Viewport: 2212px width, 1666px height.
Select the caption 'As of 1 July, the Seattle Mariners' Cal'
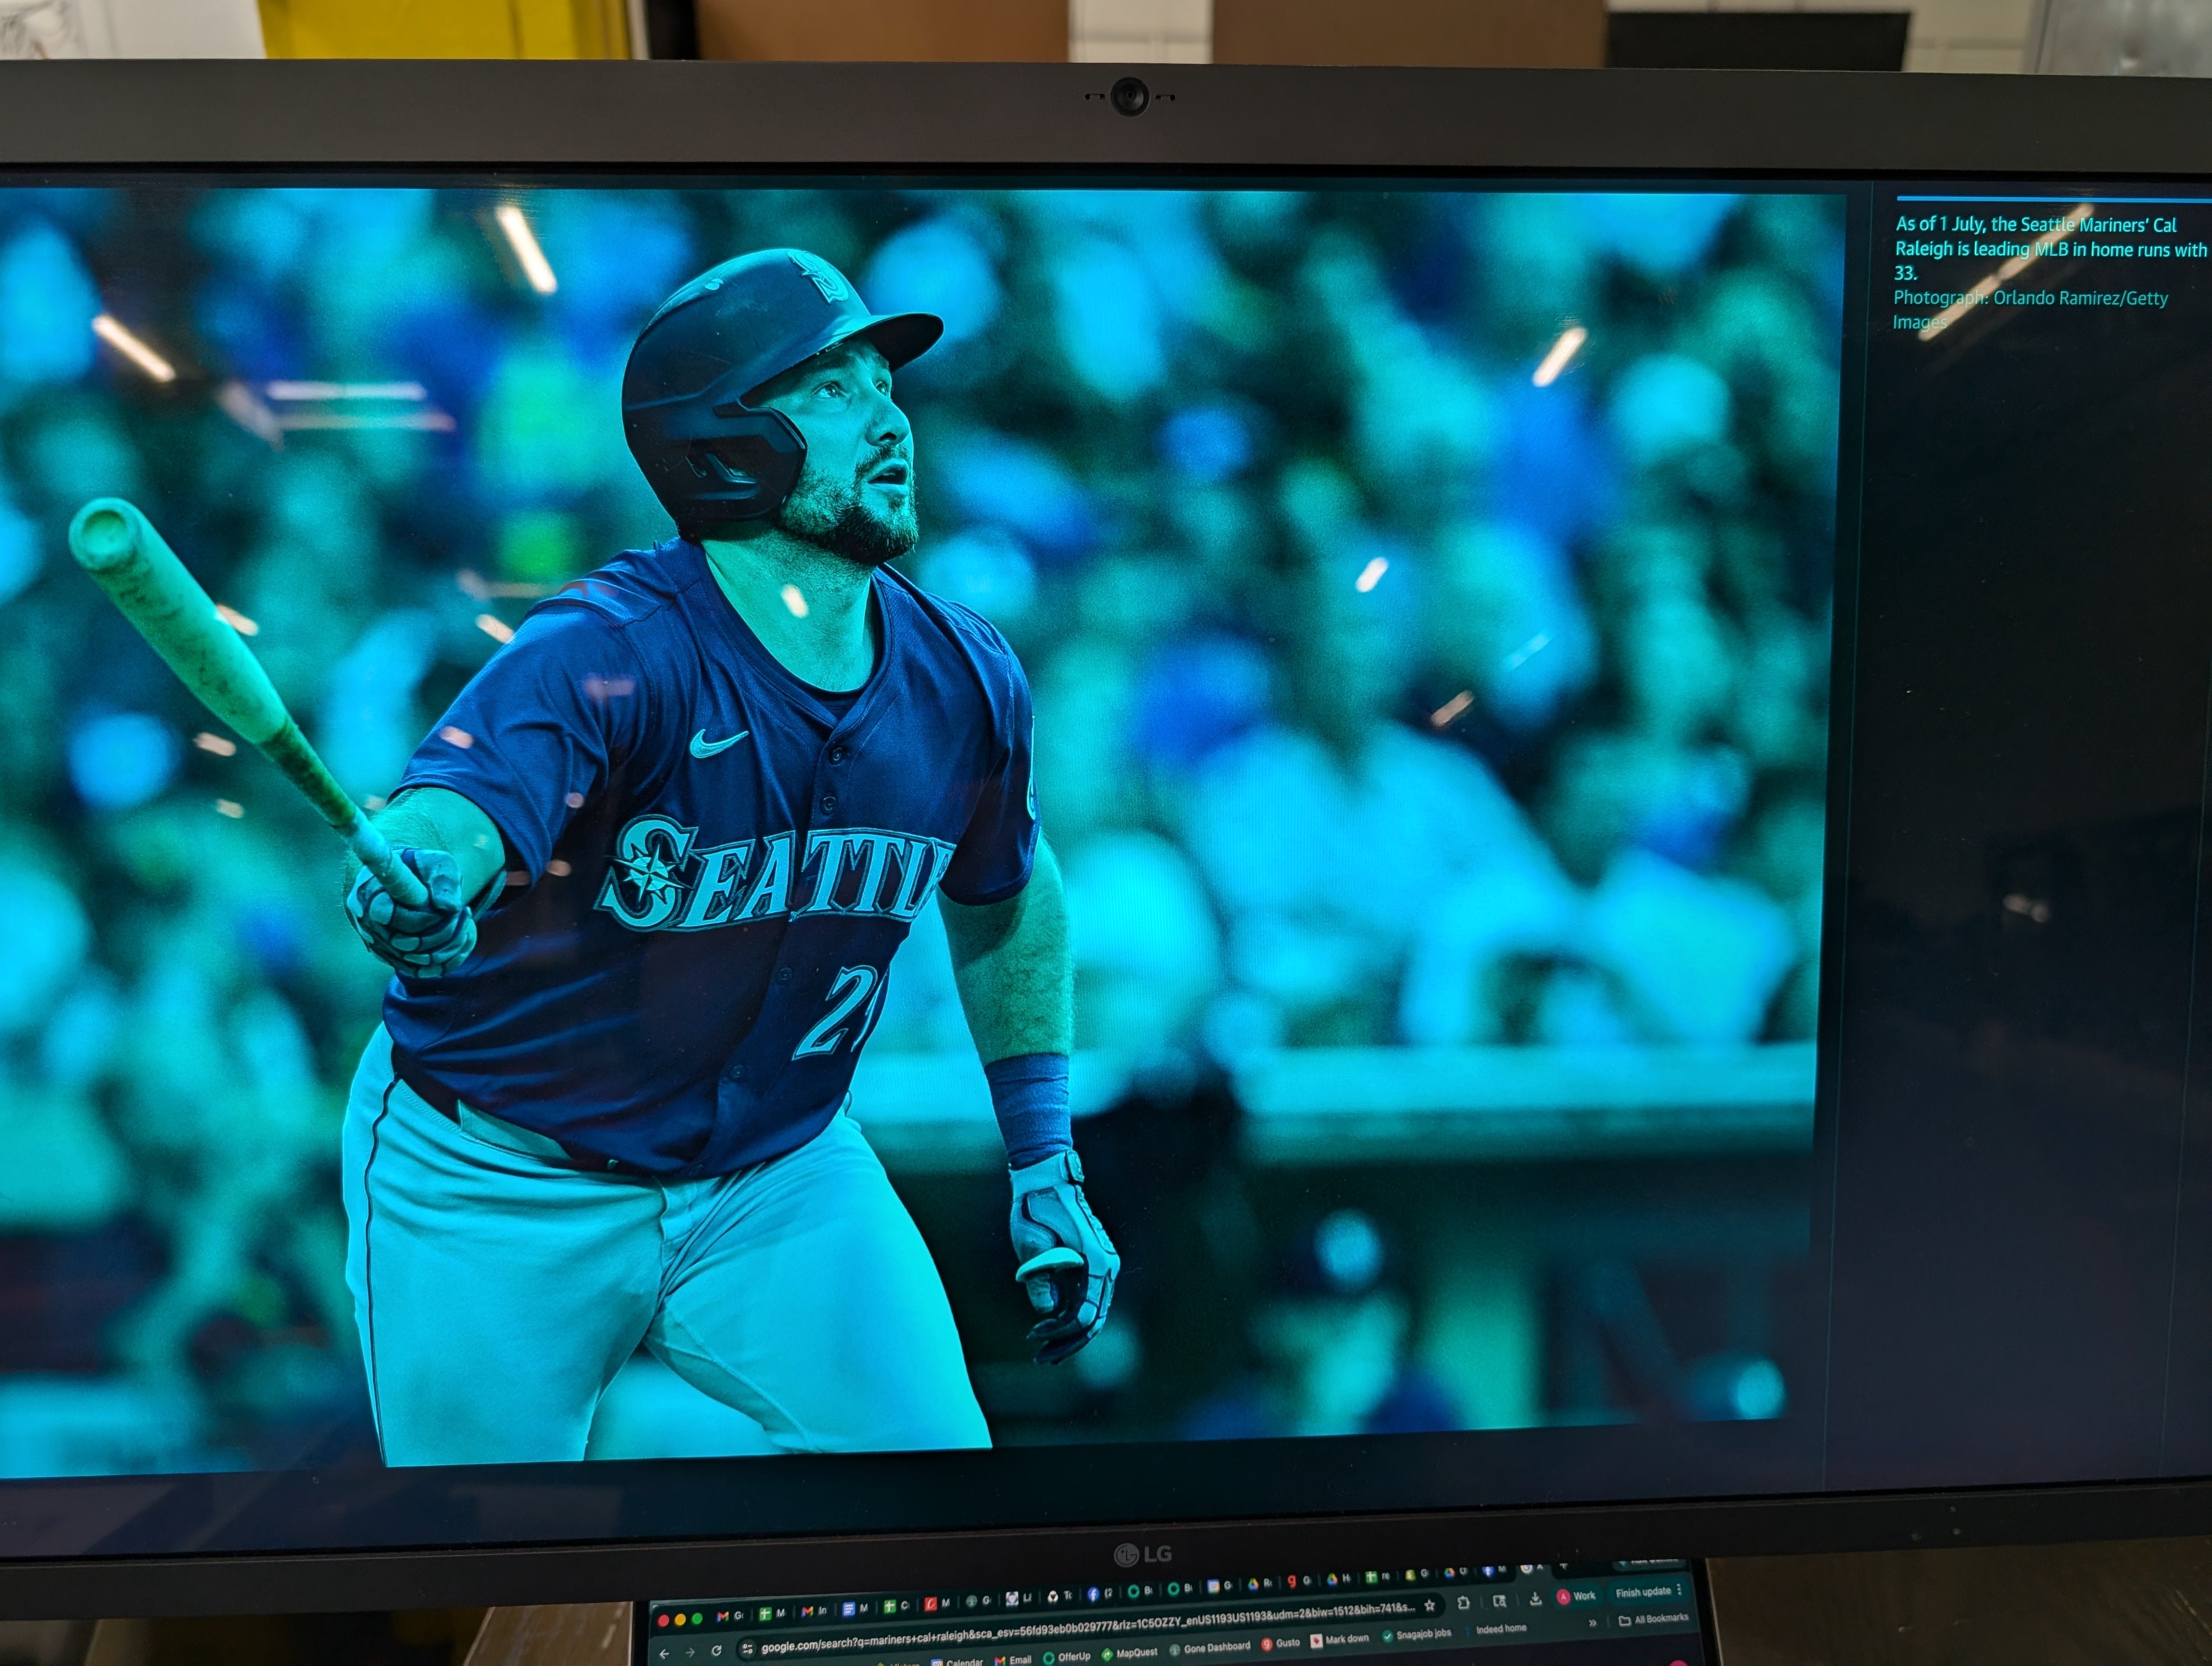tap(2035, 225)
